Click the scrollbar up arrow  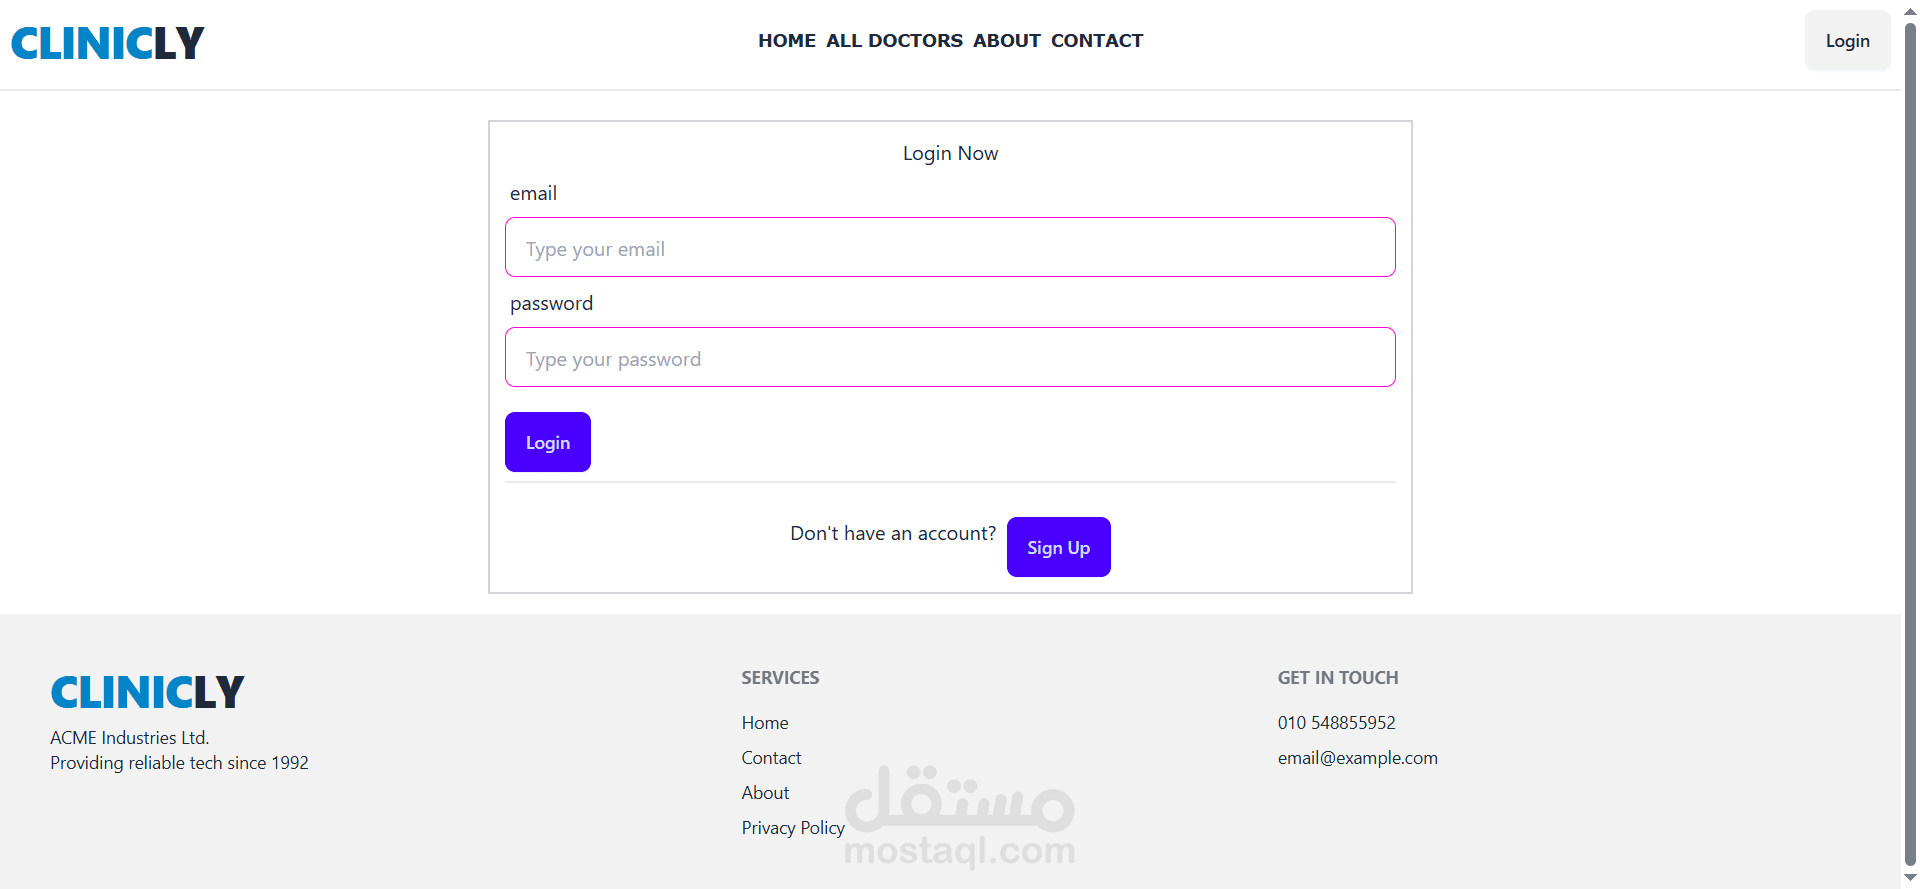pos(1910,9)
